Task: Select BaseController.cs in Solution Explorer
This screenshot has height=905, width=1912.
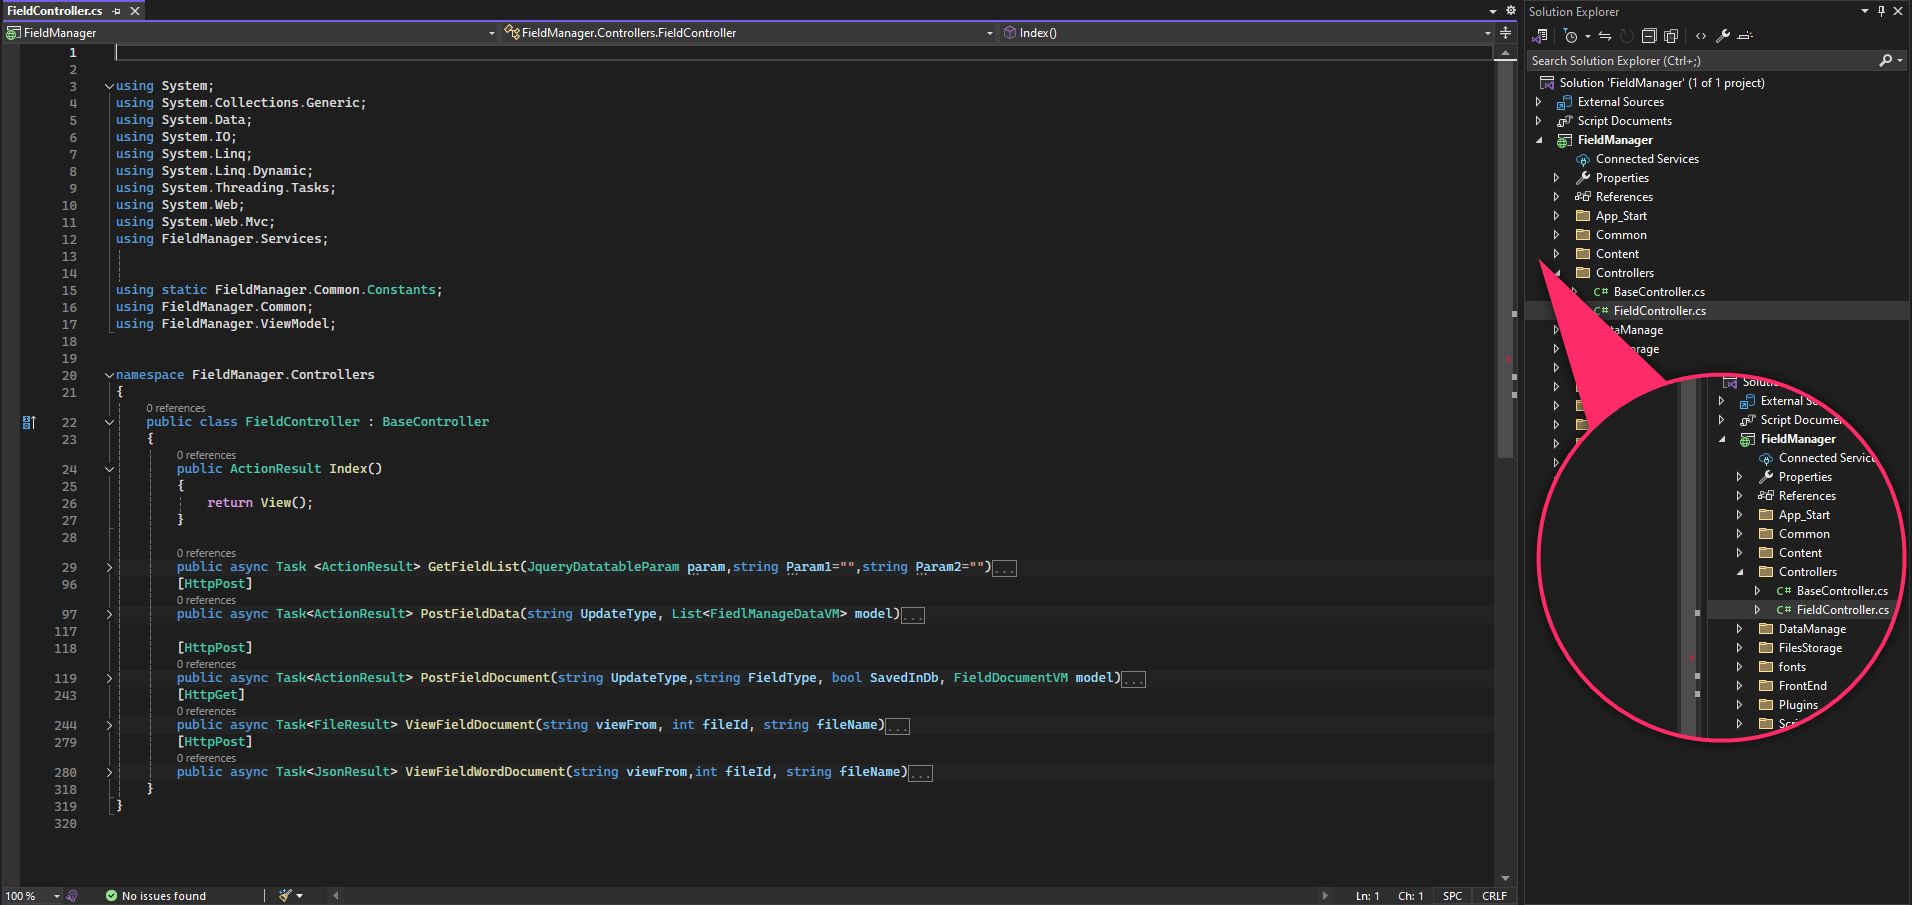Action: pyautogui.click(x=1659, y=292)
